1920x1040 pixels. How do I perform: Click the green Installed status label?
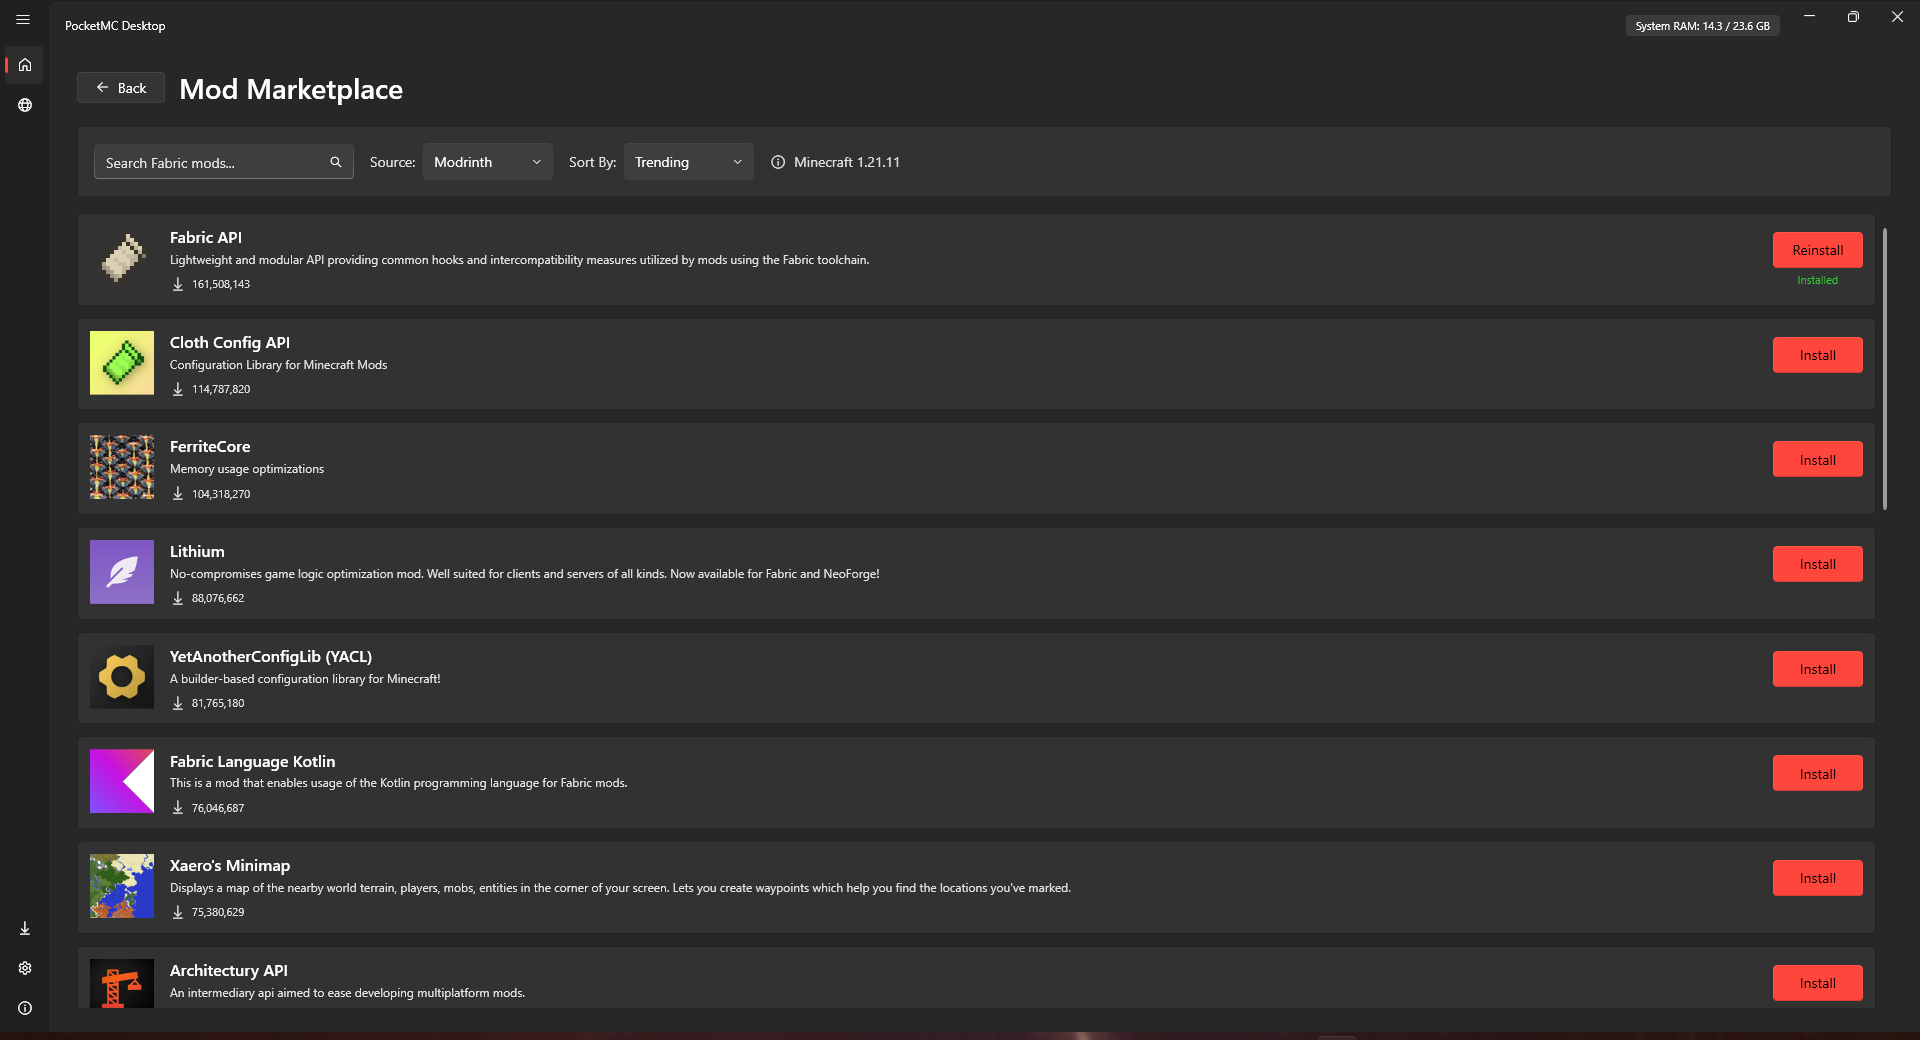pos(1817,280)
